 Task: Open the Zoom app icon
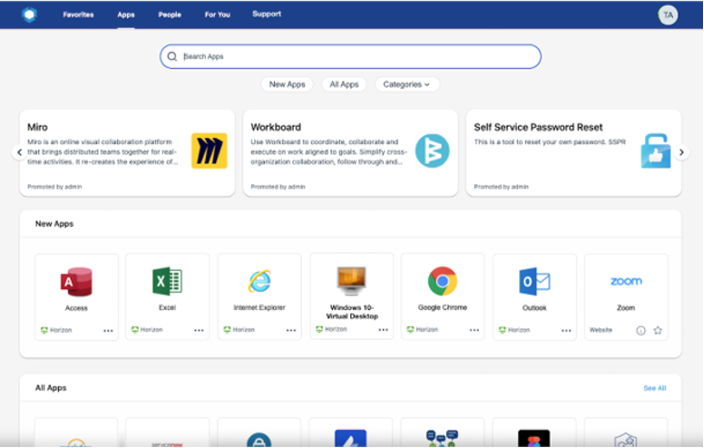coord(626,282)
